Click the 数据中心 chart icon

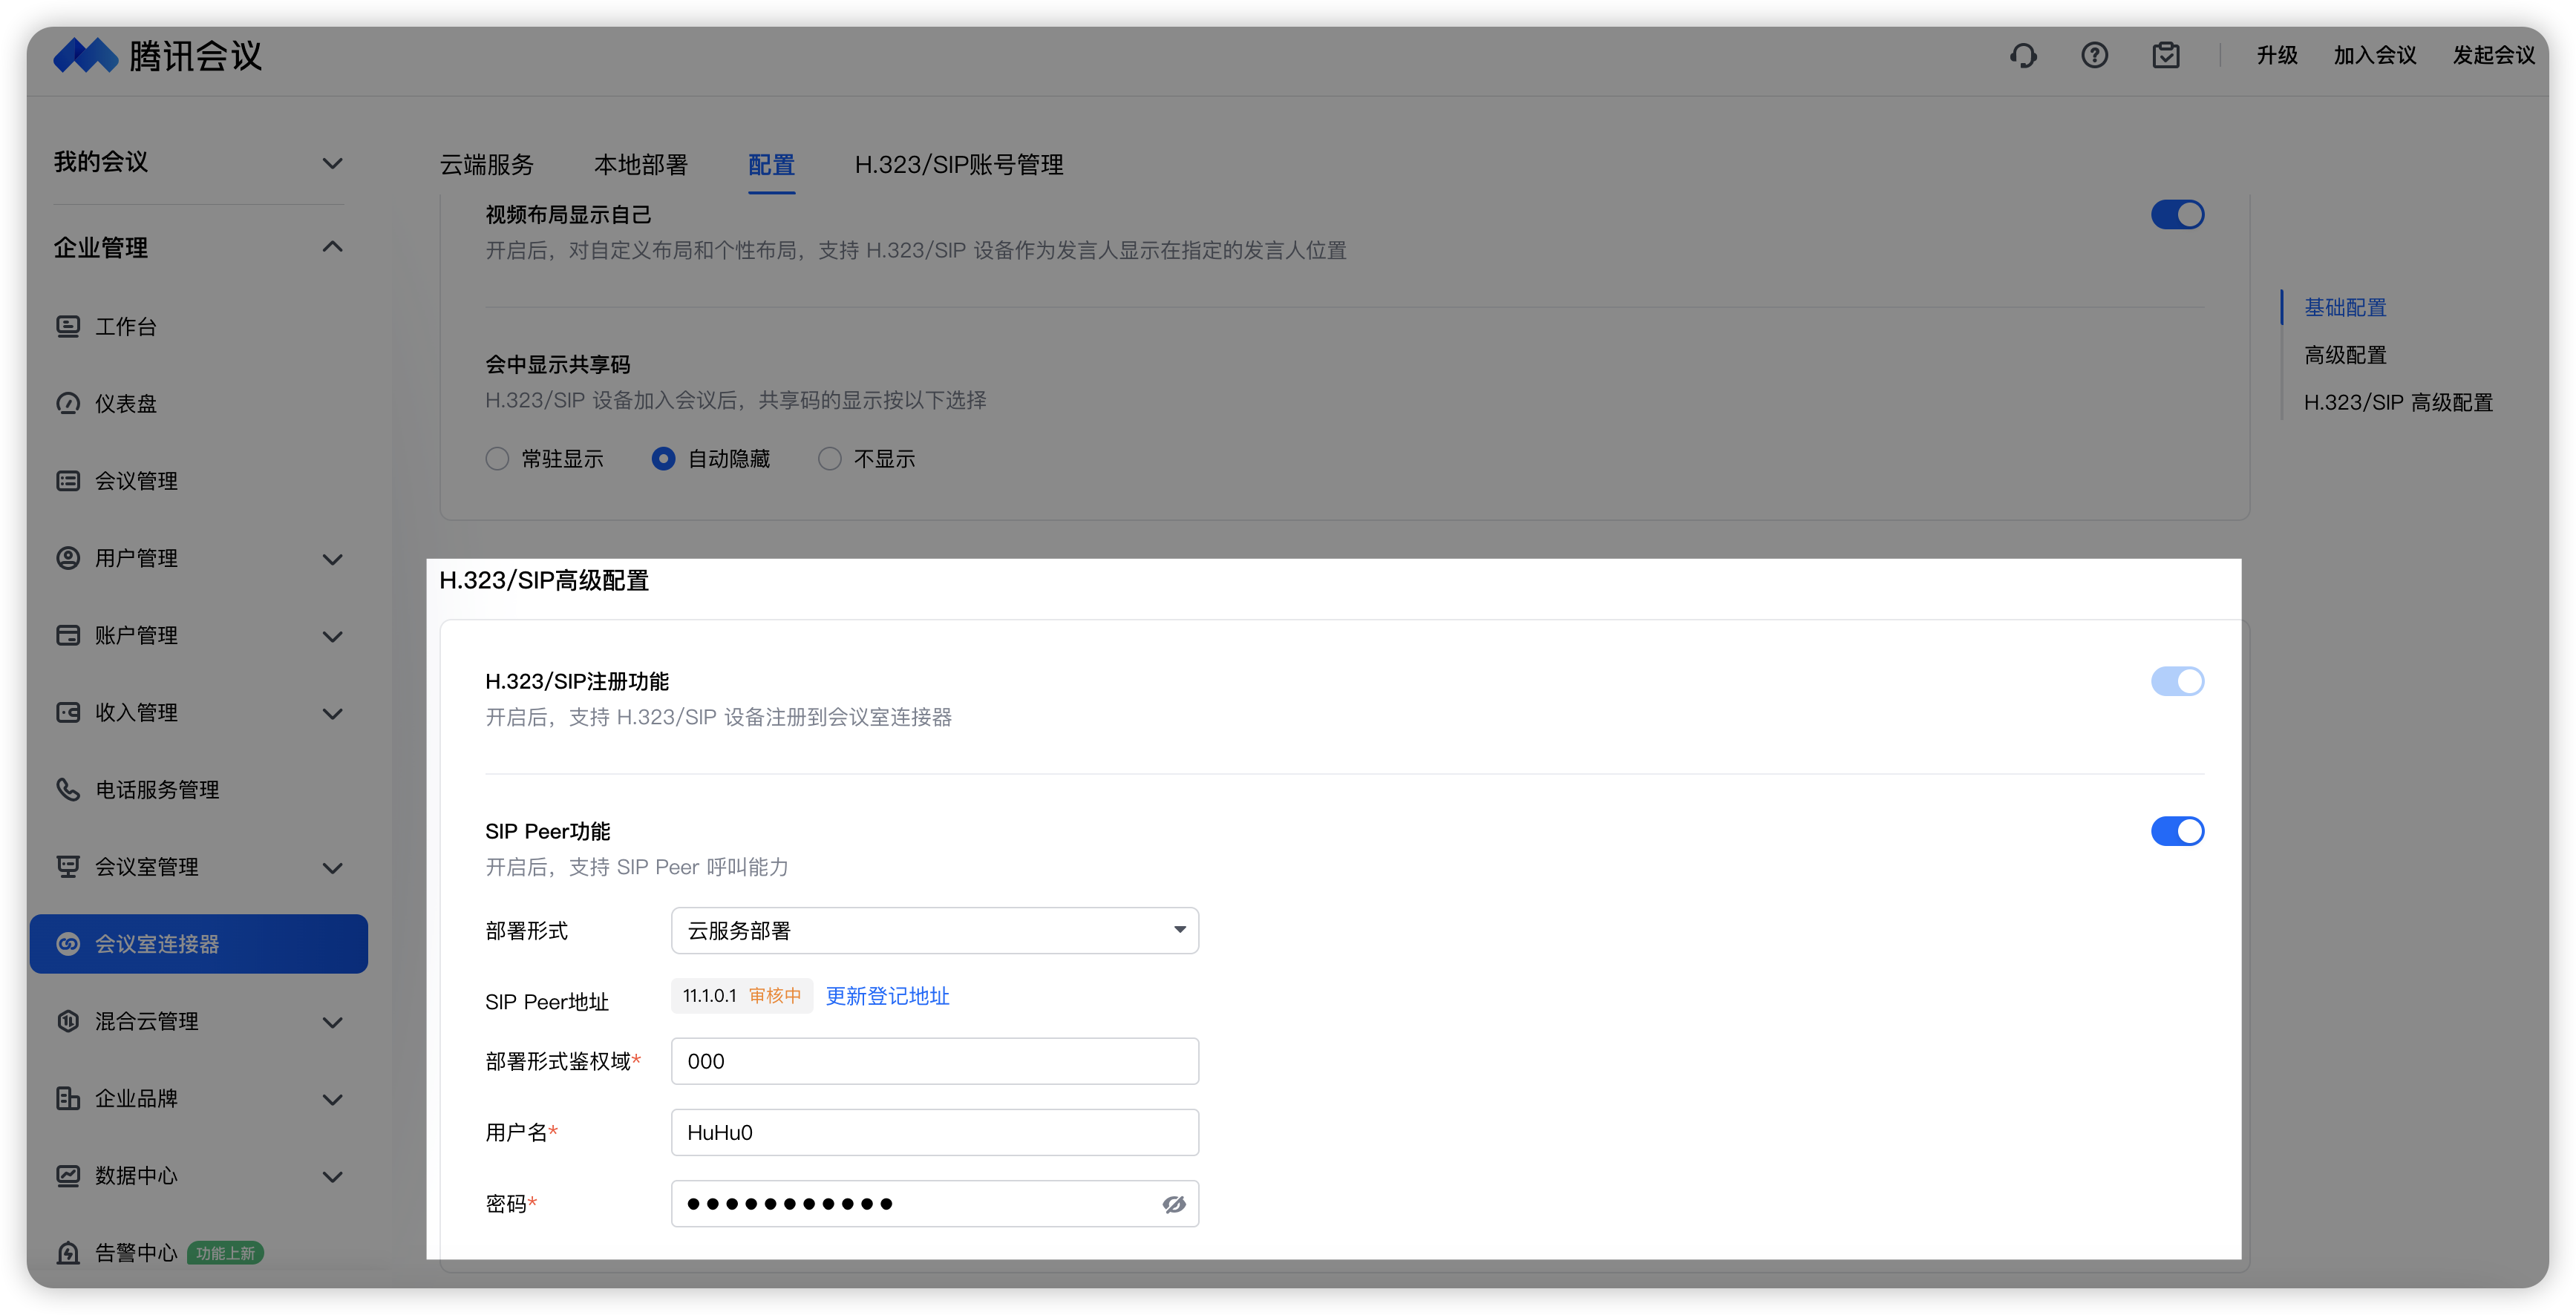pyautogui.click(x=68, y=1175)
